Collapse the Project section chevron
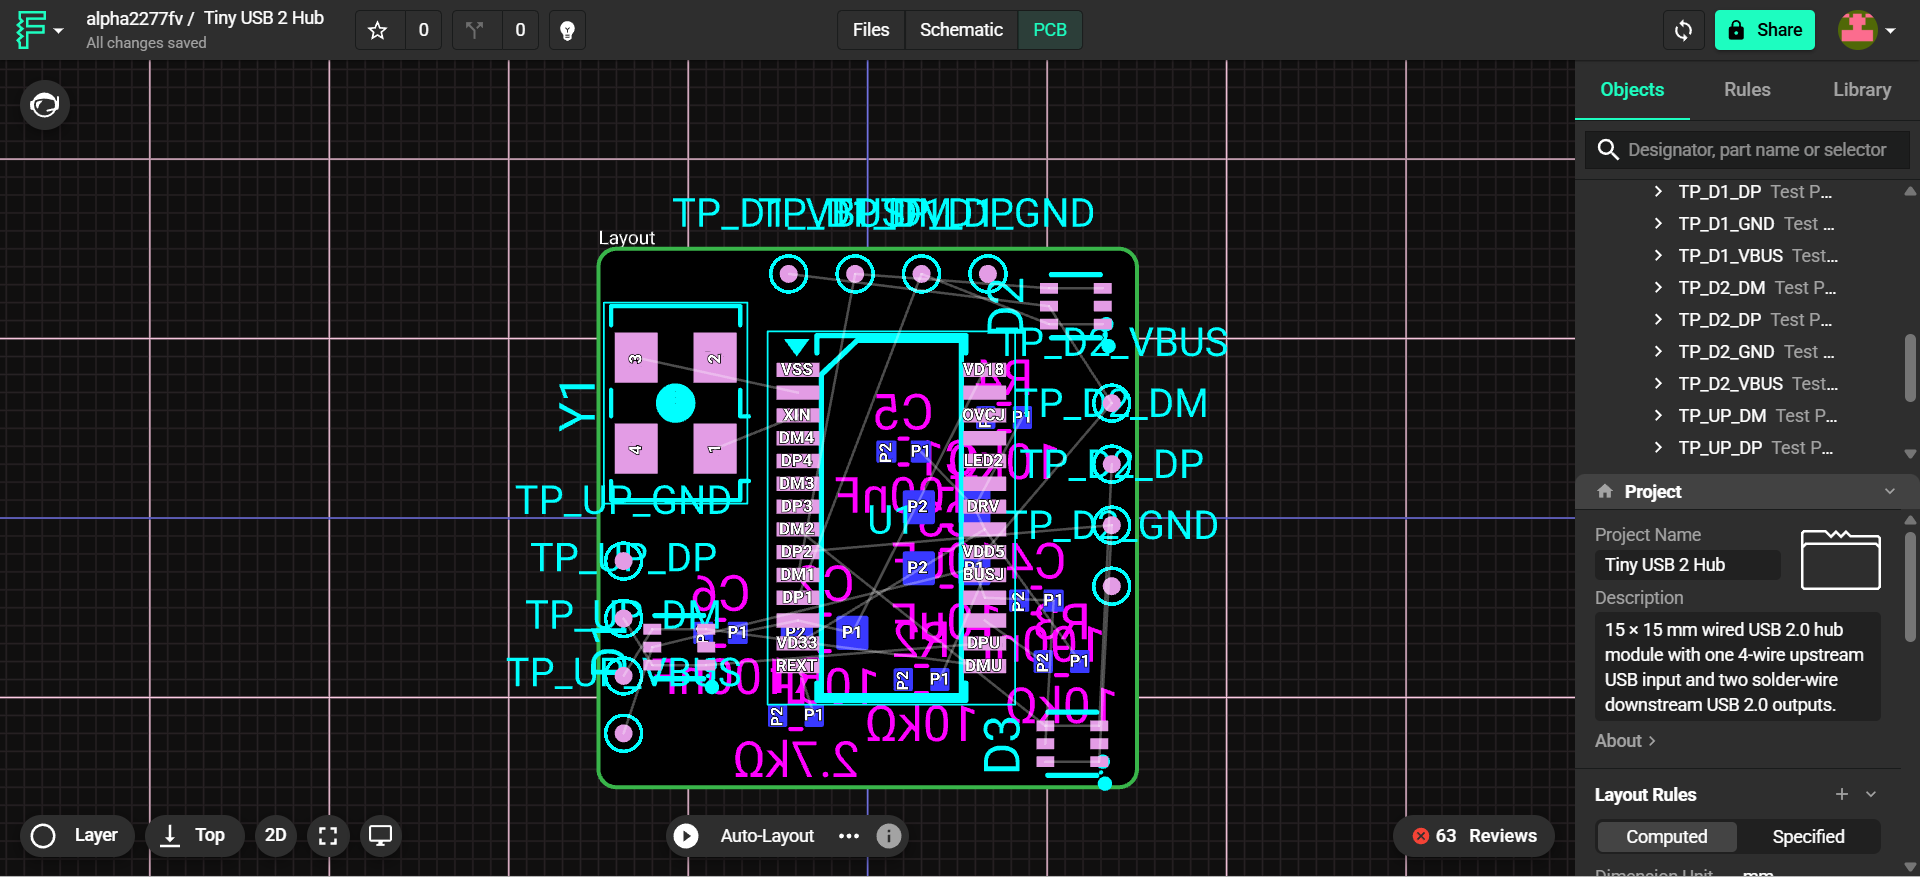Viewport: 1920px width, 877px height. (1890, 491)
